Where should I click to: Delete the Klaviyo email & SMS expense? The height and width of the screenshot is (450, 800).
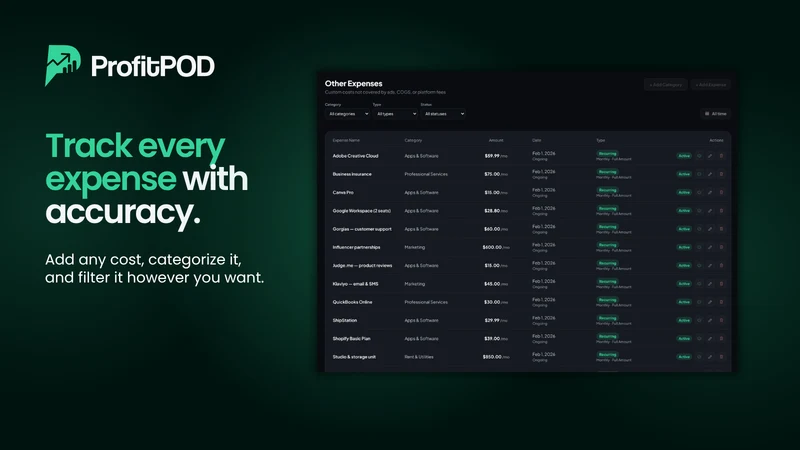tap(721, 284)
